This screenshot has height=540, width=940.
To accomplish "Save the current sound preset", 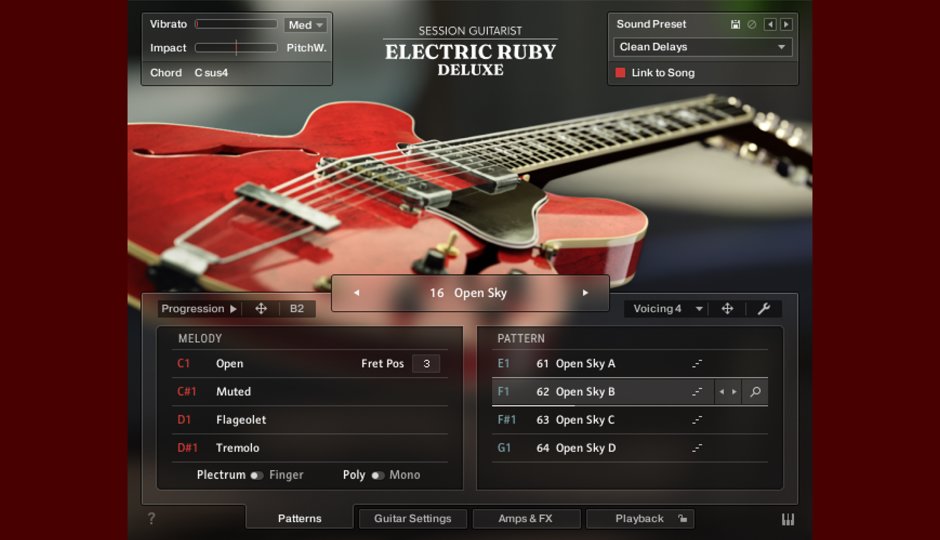I will (735, 25).
